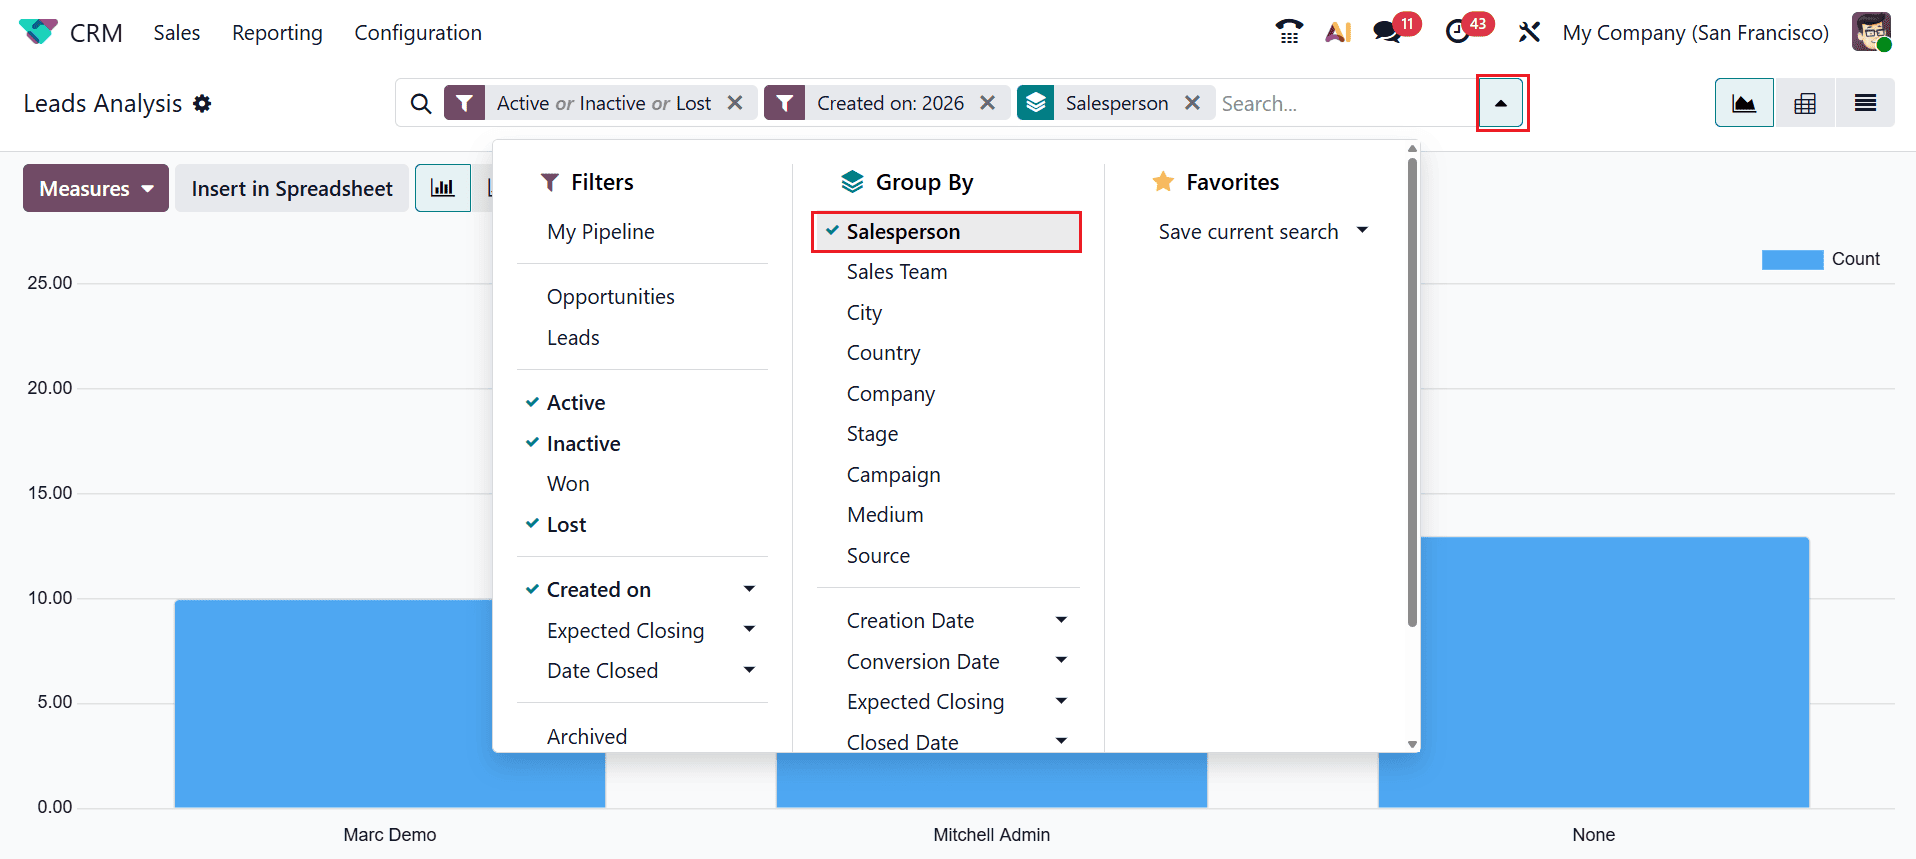Remove the Created on: 2026 filter
Viewport: 1916px width, 859px height.
coord(988,103)
